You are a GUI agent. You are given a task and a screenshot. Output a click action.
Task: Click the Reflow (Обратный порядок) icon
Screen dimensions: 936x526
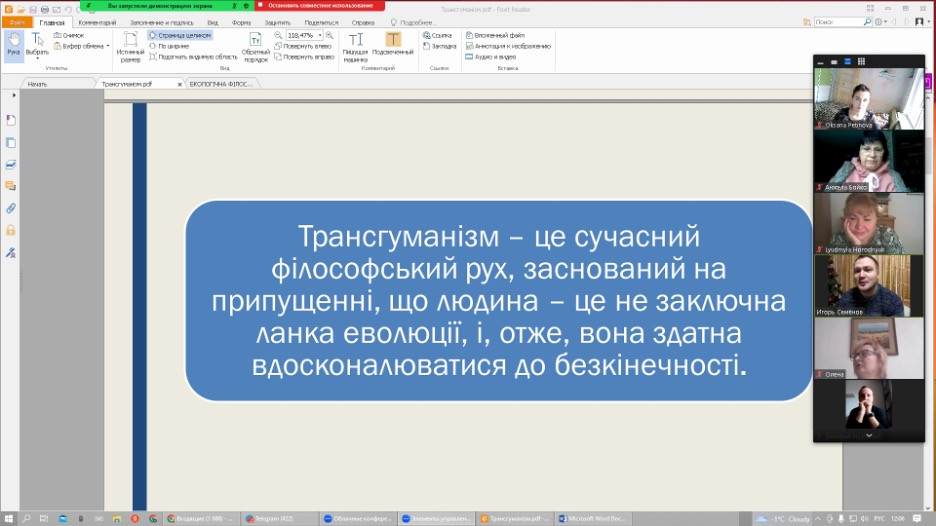tap(256, 46)
